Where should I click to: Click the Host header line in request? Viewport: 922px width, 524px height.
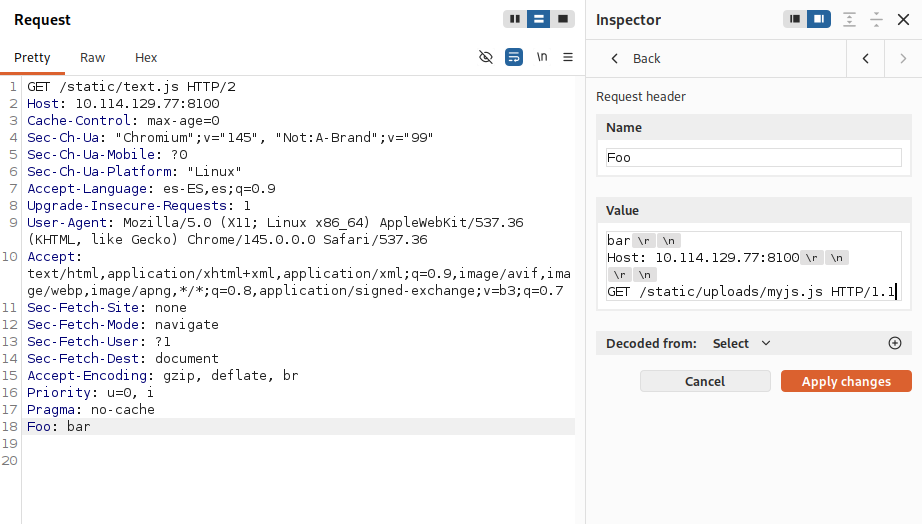(x=123, y=104)
